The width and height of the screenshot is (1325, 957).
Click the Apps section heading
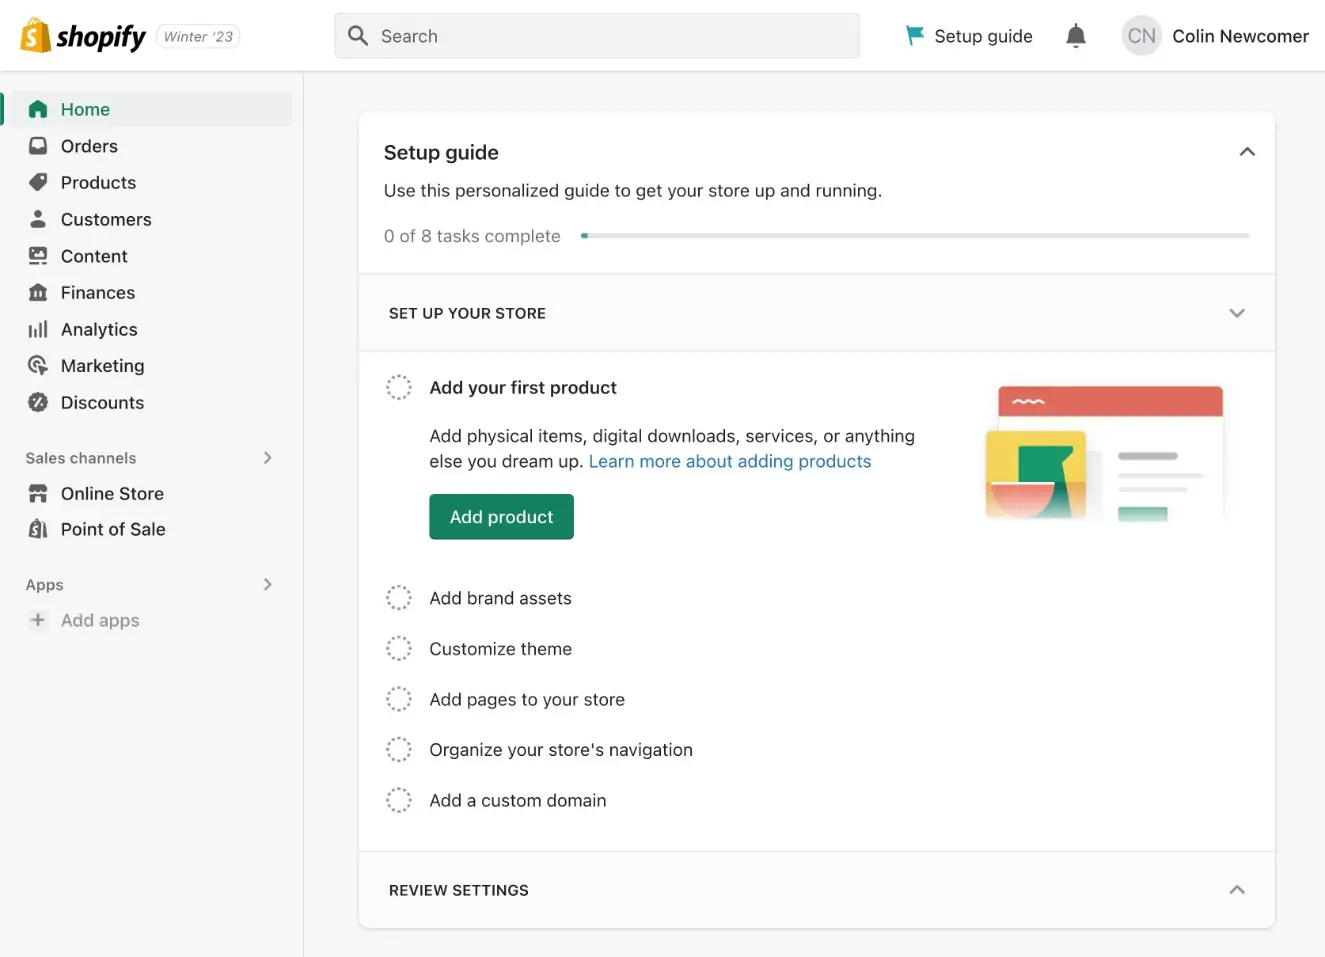click(44, 585)
